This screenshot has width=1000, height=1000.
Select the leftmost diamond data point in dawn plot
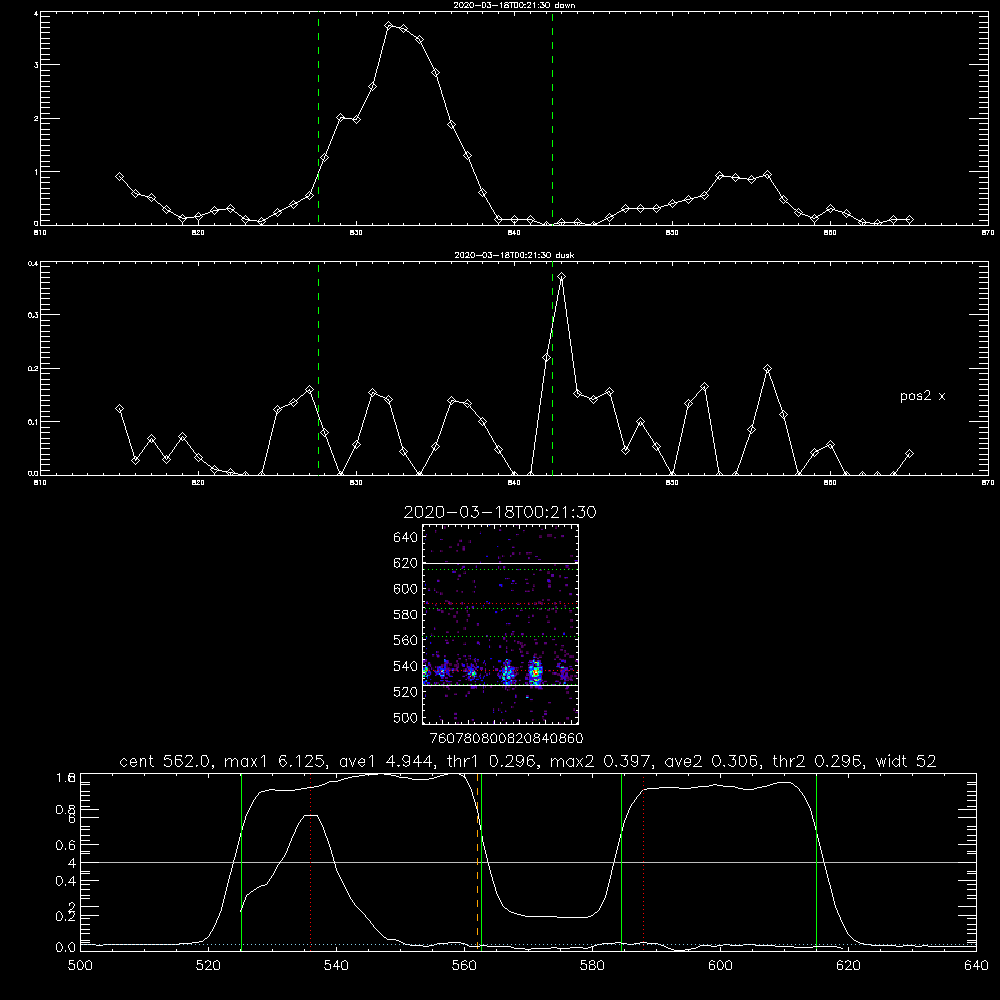click(x=119, y=177)
